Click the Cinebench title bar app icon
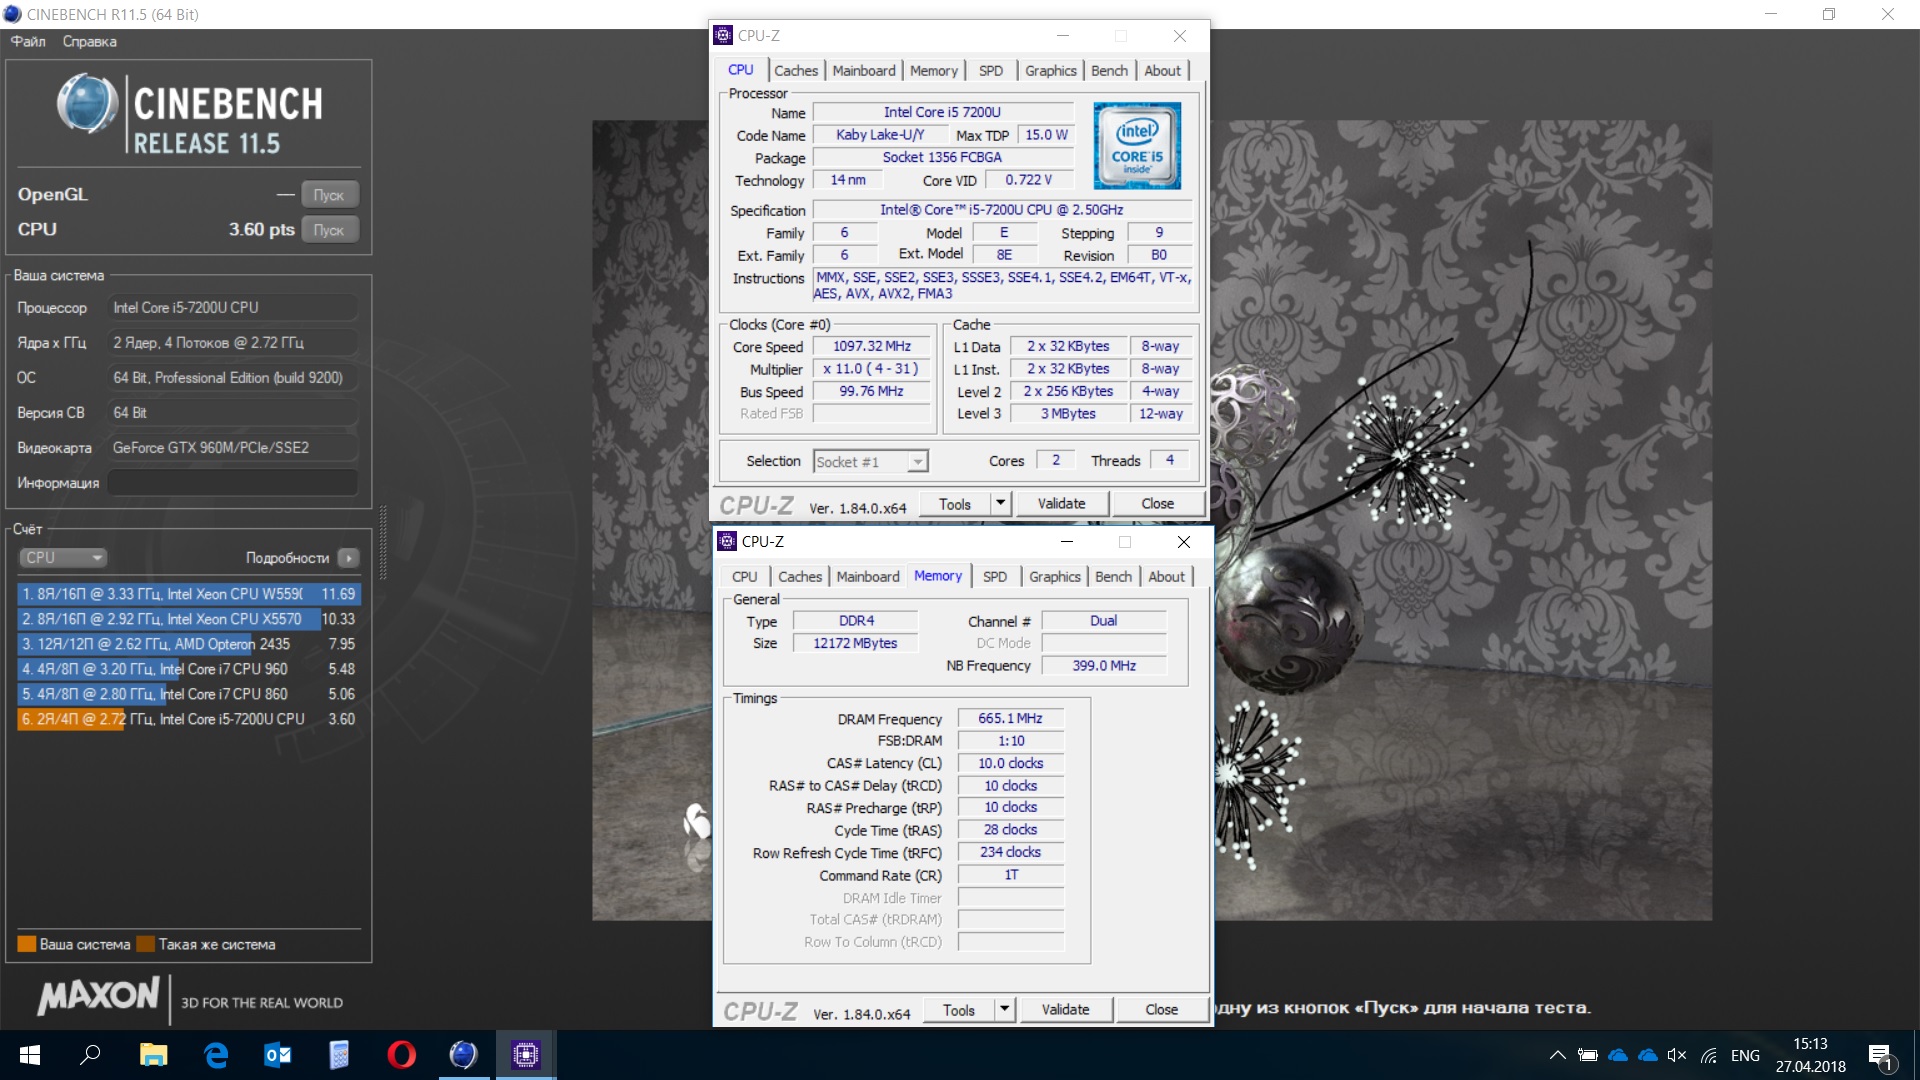1920x1080 pixels. click(x=12, y=14)
